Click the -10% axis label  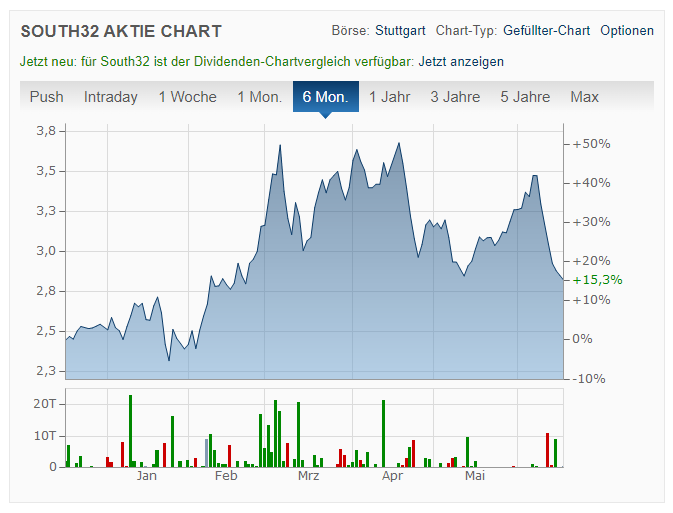(x=589, y=379)
